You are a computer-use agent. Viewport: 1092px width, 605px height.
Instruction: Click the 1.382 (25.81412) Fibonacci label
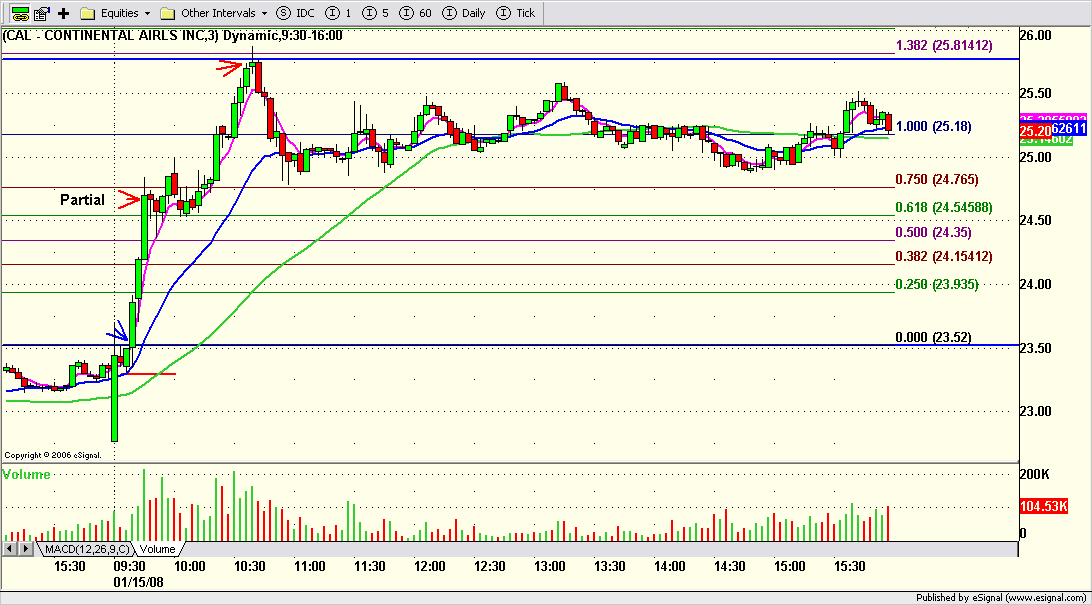(944, 45)
